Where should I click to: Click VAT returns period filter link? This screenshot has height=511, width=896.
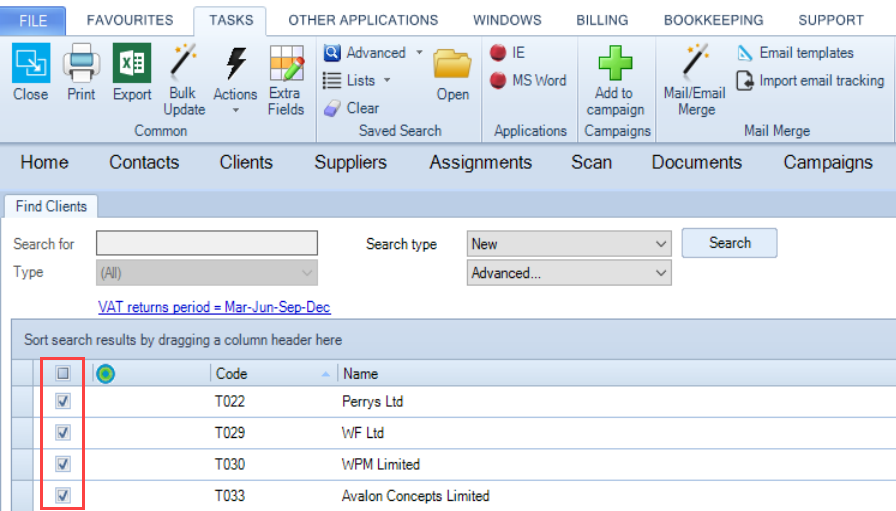[x=214, y=307]
